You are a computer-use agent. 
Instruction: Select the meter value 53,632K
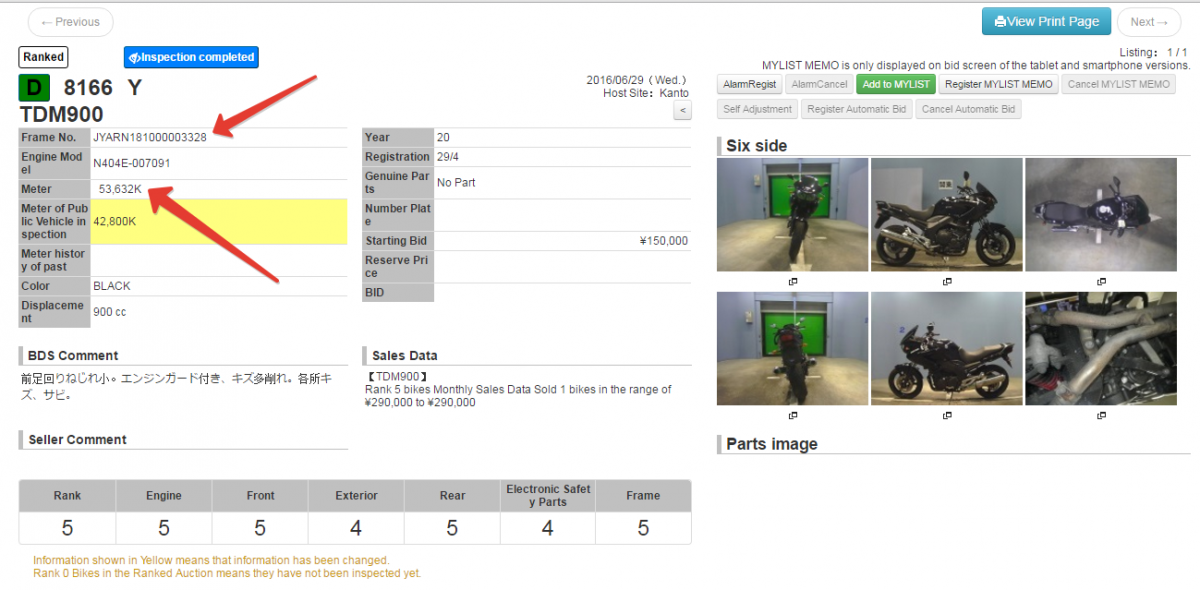coord(120,189)
